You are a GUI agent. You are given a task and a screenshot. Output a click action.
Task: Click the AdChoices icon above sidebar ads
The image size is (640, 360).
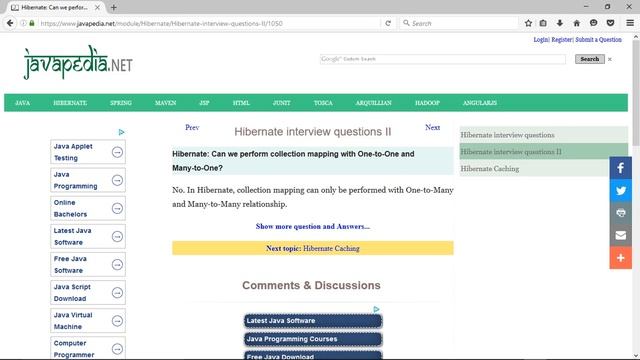tap(121, 132)
